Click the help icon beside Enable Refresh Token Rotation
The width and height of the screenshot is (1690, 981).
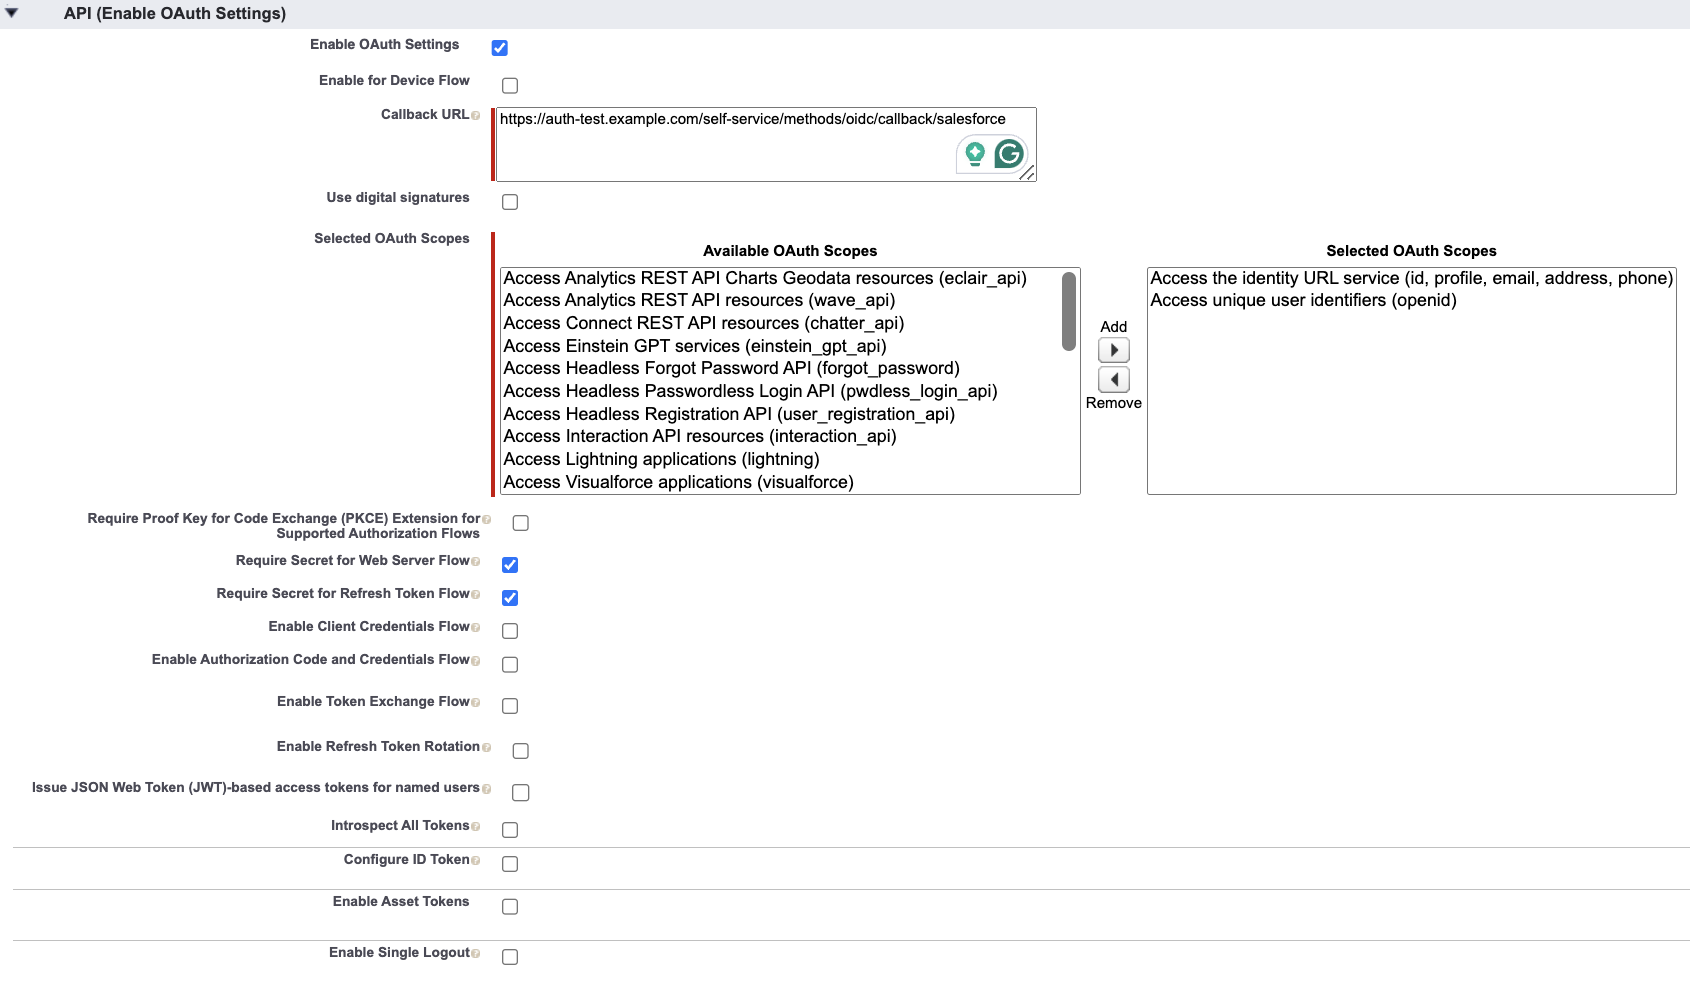487,747
